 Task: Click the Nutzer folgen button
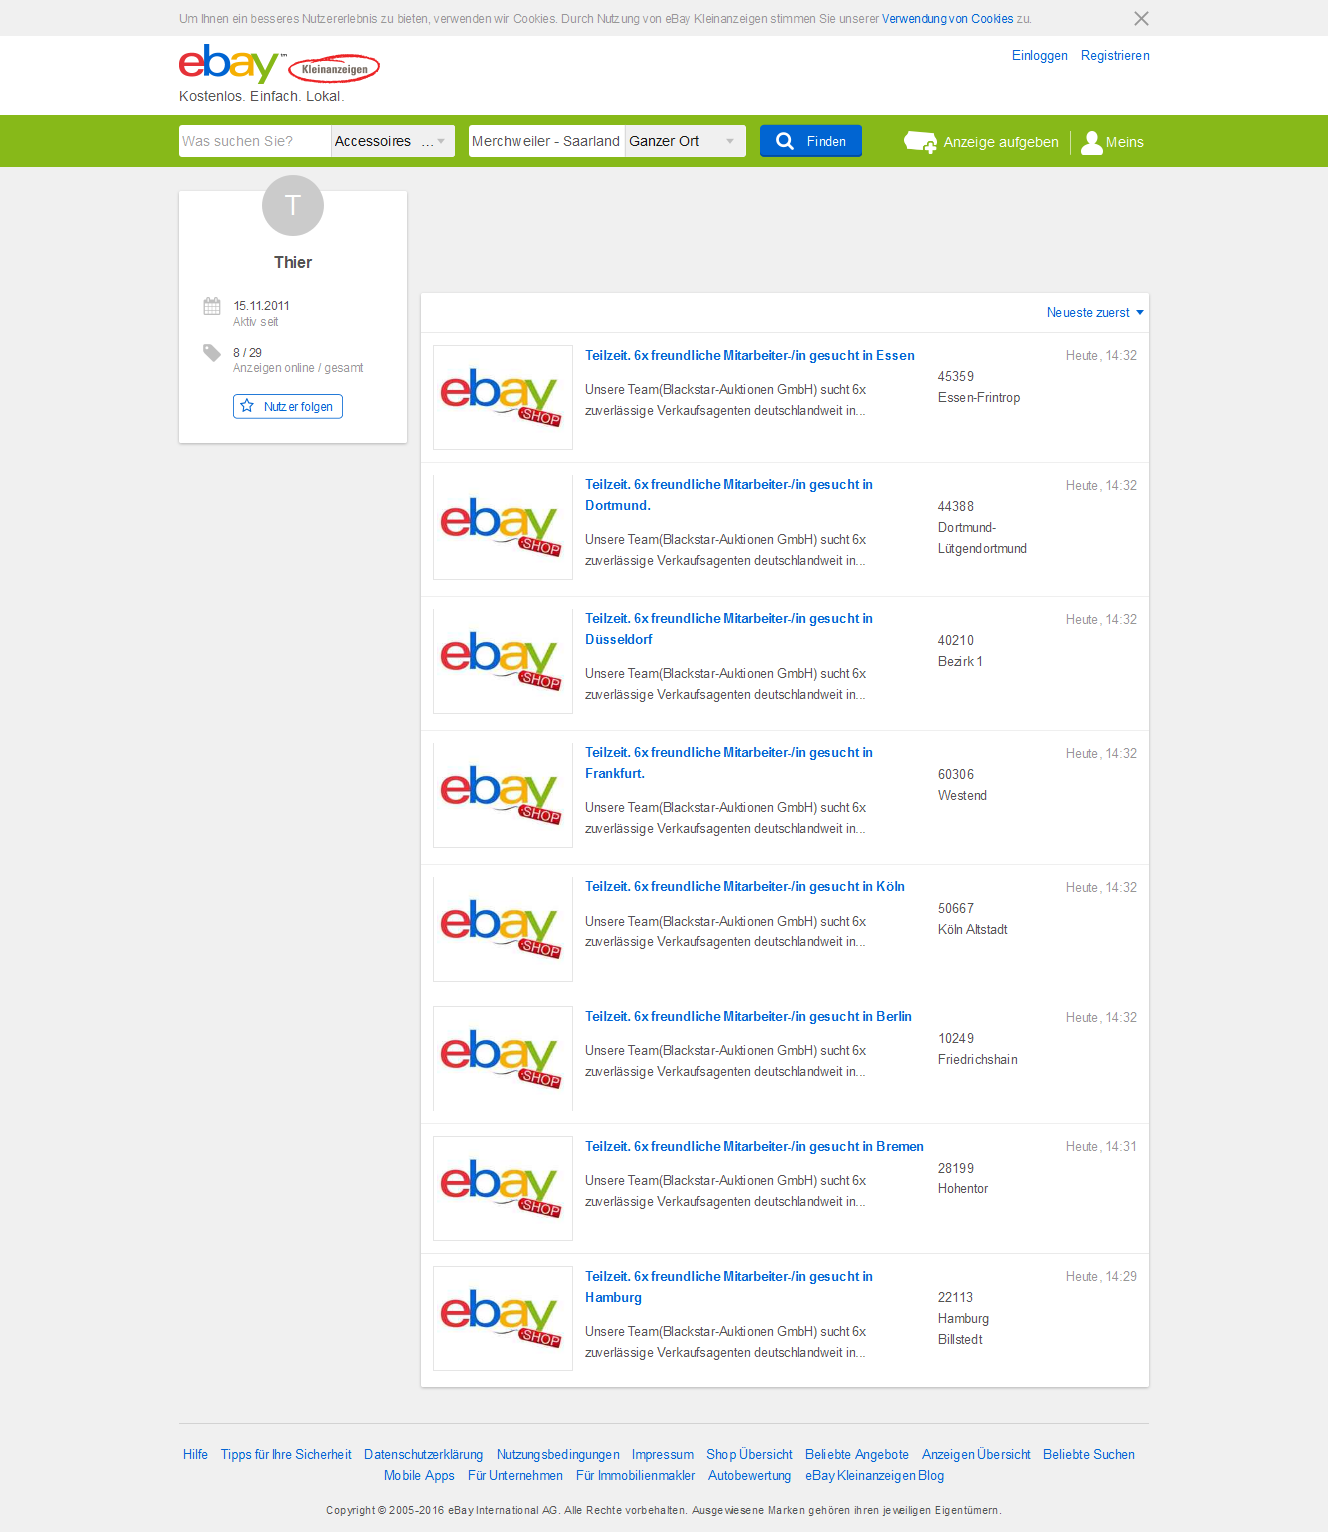click(x=288, y=406)
